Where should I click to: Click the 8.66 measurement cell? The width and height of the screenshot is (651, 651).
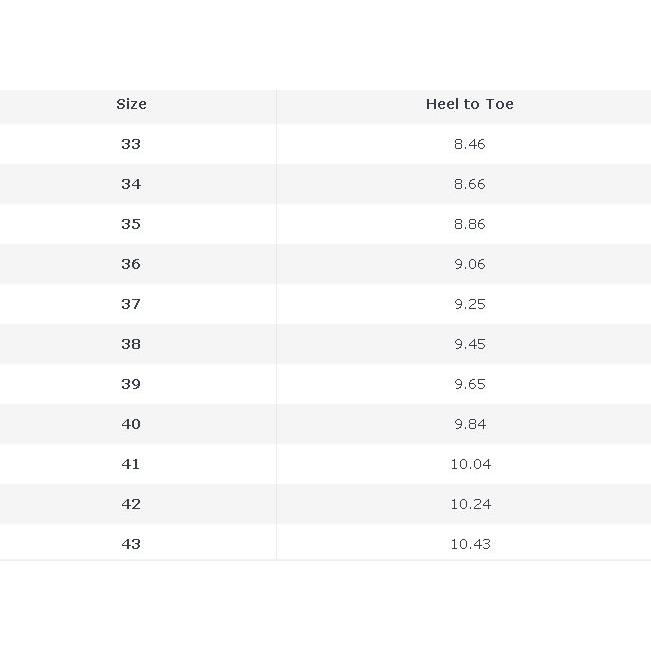click(469, 184)
